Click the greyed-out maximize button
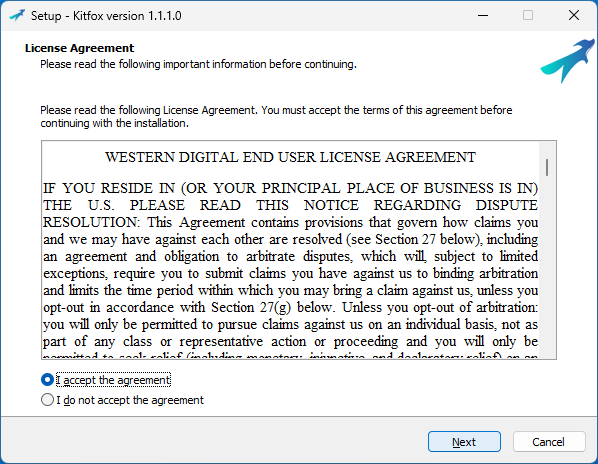 (x=528, y=16)
